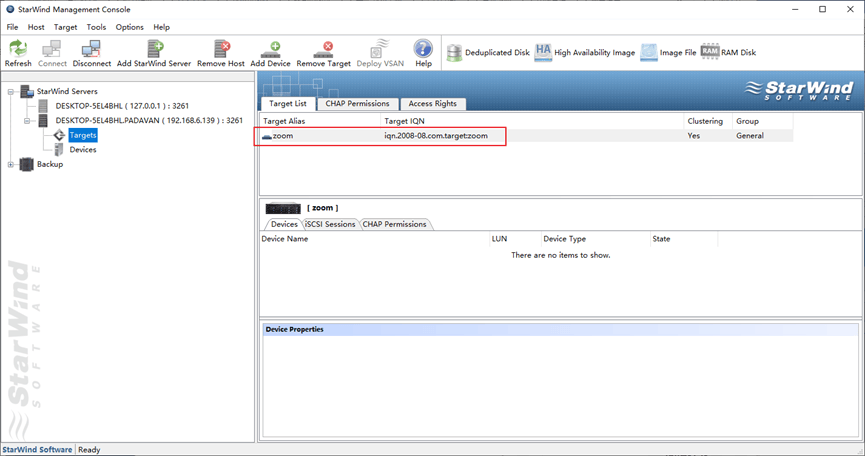Switch to top CHAP Permissions tab
The width and height of the screenshot is (865, 456).
click(357, 104)
